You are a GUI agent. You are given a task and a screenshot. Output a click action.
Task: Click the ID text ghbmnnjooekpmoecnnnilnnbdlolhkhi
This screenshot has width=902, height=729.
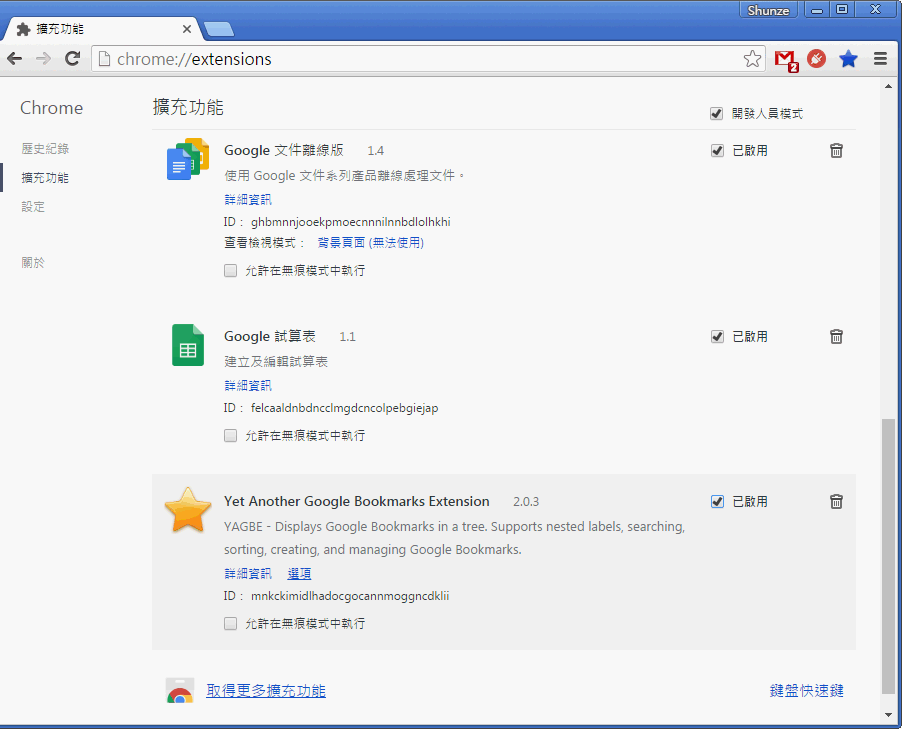point(350,222)
